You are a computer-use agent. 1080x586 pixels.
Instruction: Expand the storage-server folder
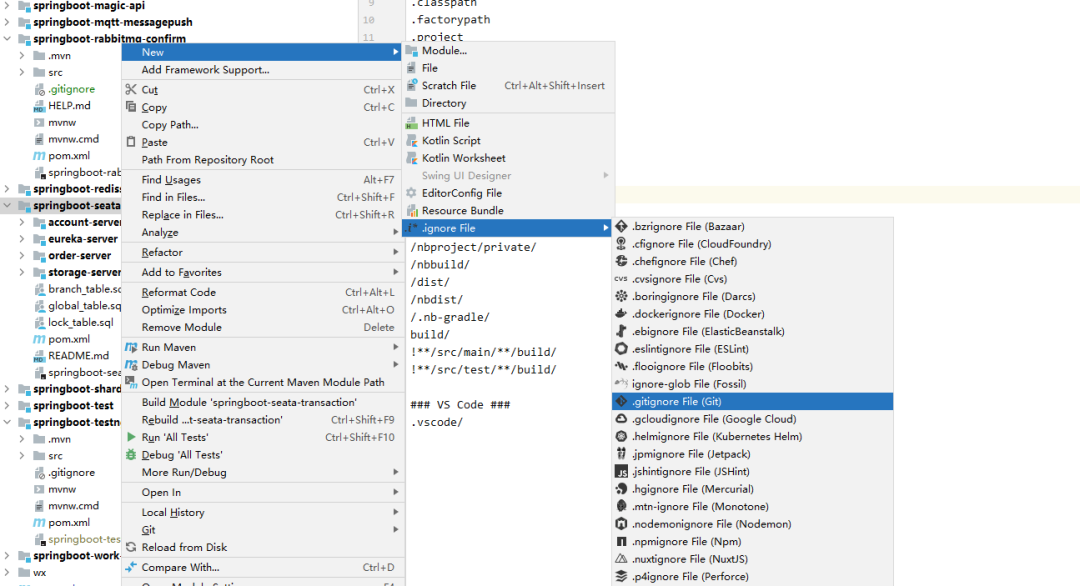click(x=22, y=272)
